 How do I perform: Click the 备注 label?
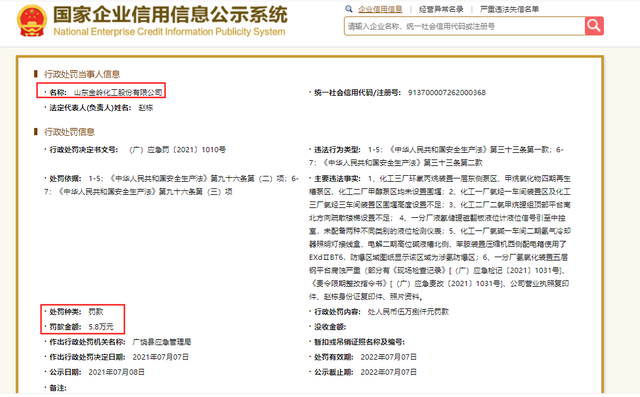(x=58, y=388)
